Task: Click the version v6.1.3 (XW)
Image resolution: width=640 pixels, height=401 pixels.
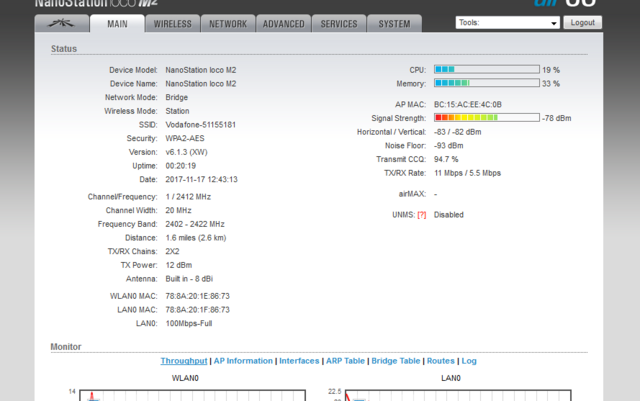Action: (187, 152)
